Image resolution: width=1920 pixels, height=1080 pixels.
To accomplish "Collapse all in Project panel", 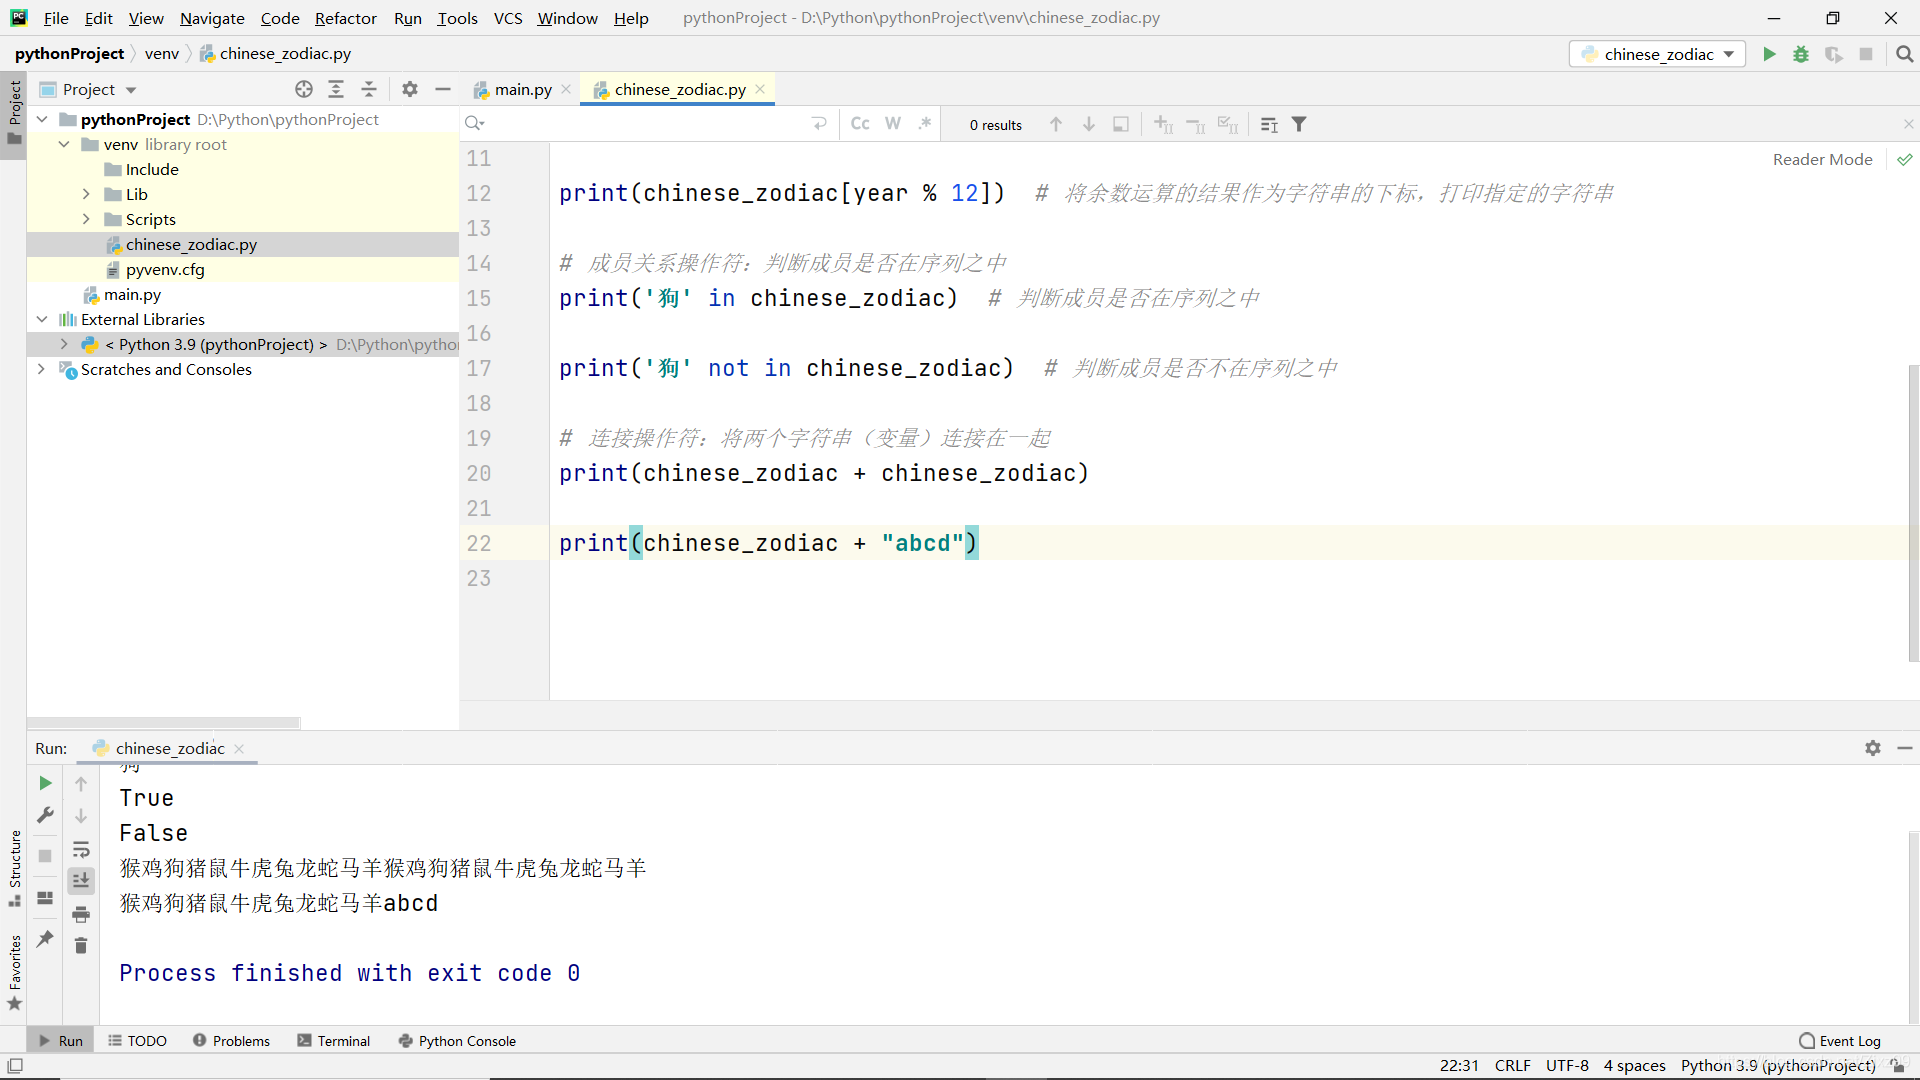I will (x=369, y=89).
